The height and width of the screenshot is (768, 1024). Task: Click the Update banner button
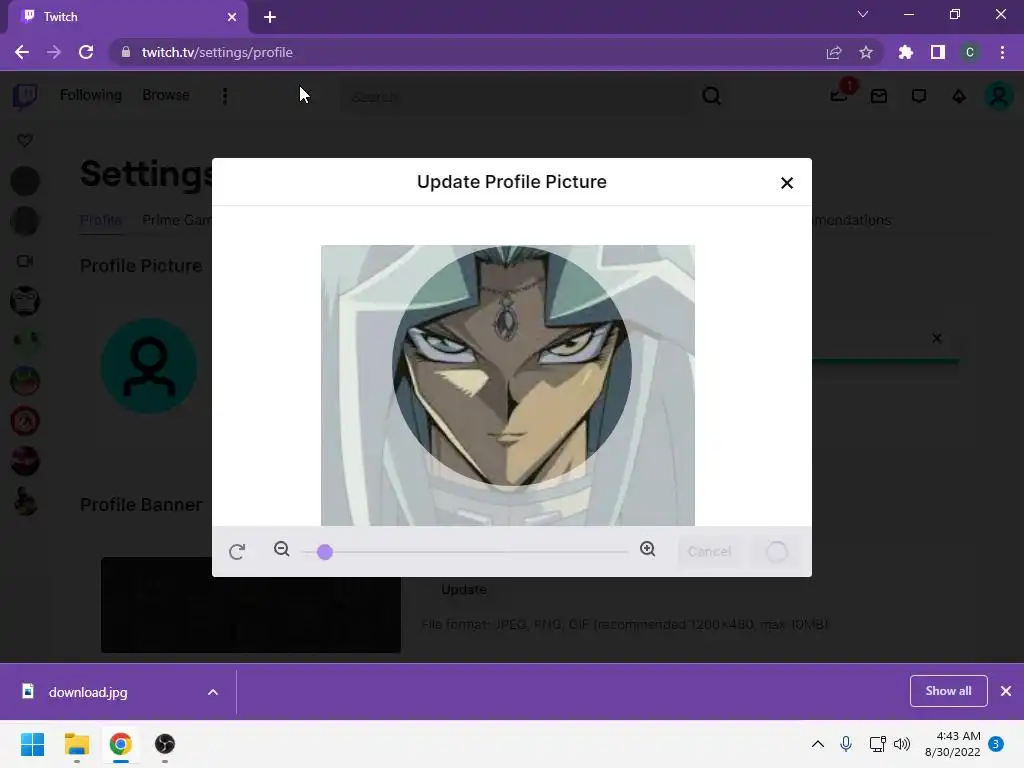[x=464, y=590]
